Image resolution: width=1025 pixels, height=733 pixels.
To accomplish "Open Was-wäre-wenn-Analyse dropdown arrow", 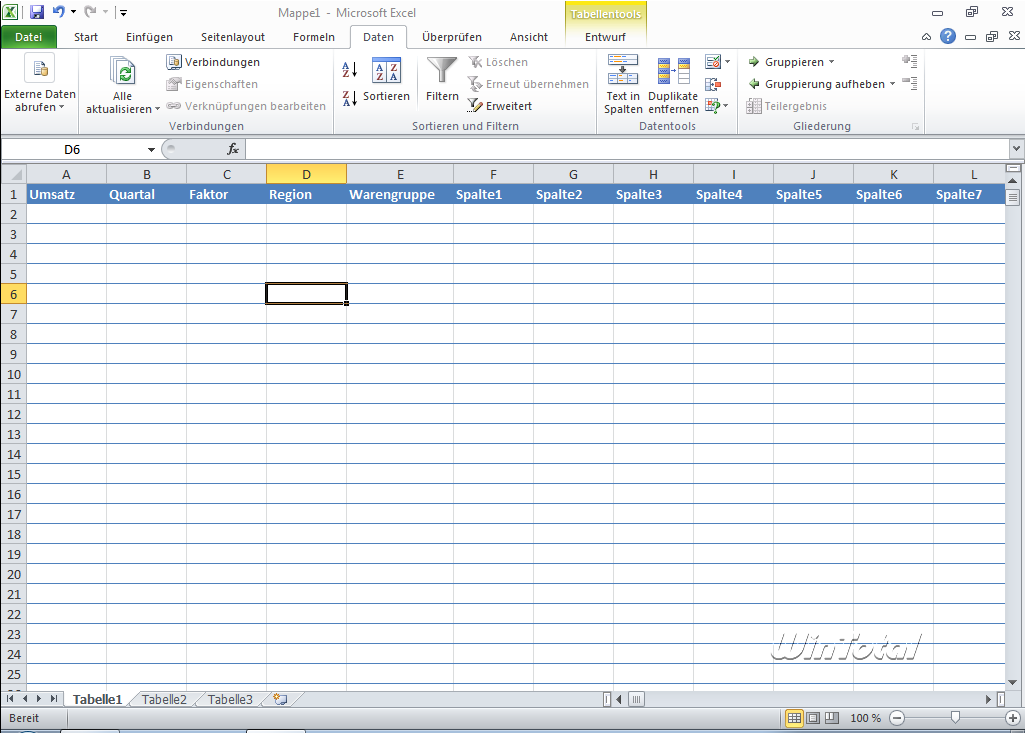I will (726, 105).
